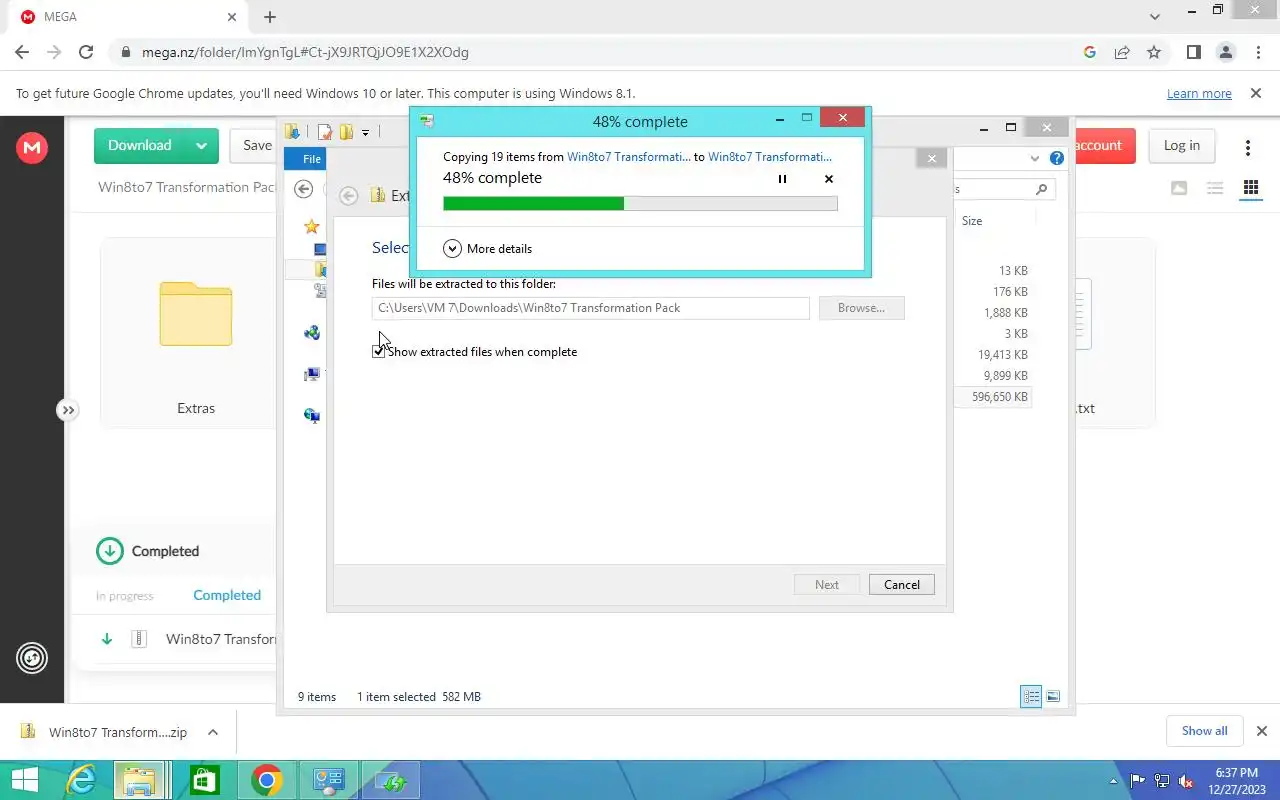This screenshot has height=800, width=1280.
Task: Open Chrome new tab plus button
Action: (x=270, y=17)
